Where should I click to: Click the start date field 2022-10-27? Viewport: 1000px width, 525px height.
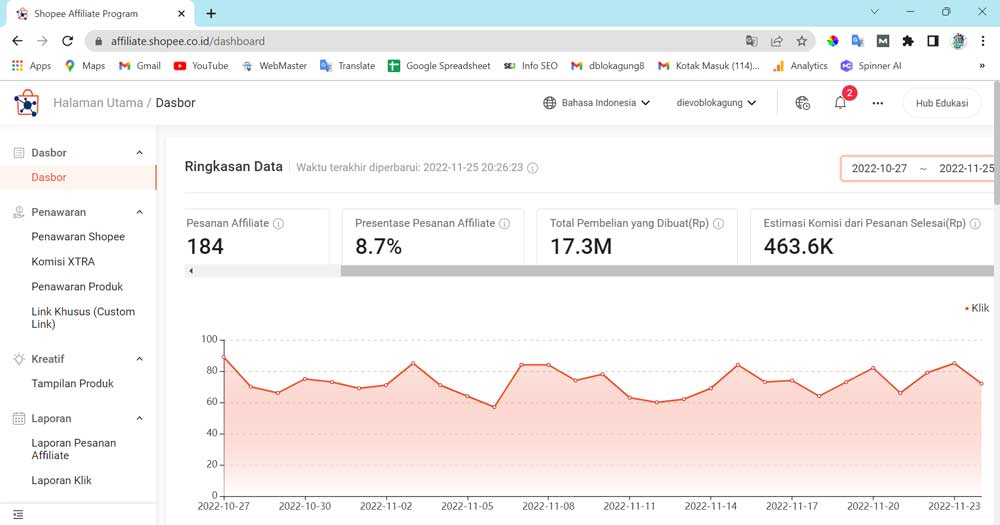point(879,168)
